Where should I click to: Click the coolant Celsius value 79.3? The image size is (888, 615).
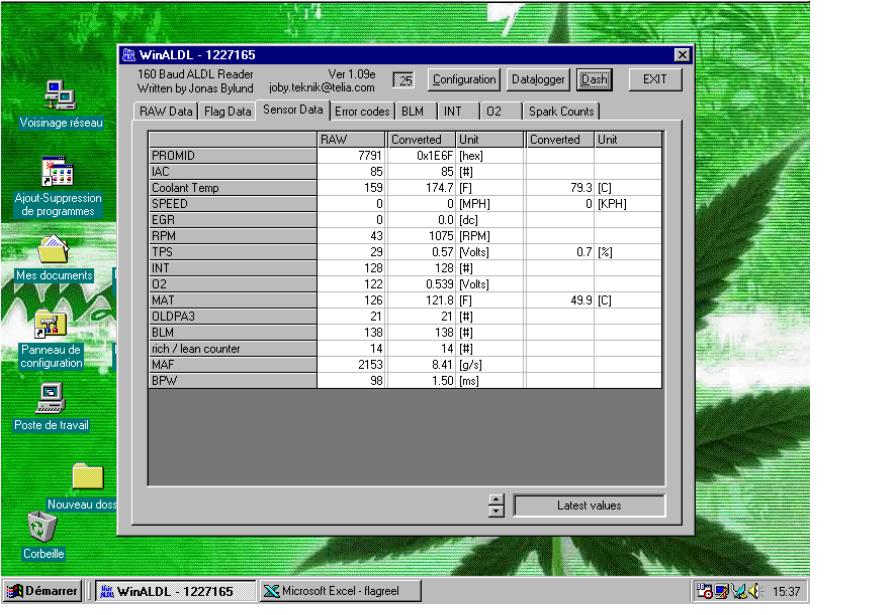click(x=560, y=188)
